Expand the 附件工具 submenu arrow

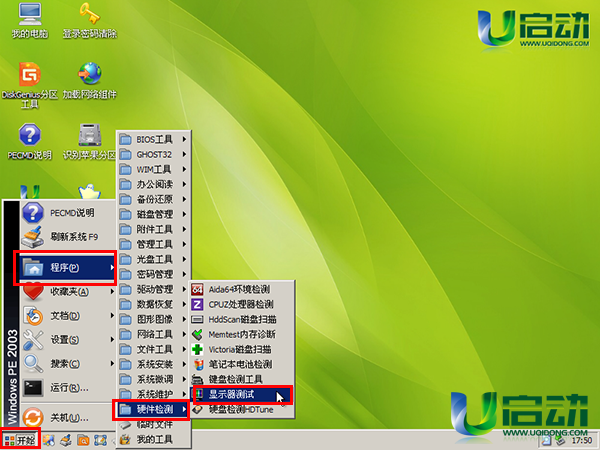[184, 229]
